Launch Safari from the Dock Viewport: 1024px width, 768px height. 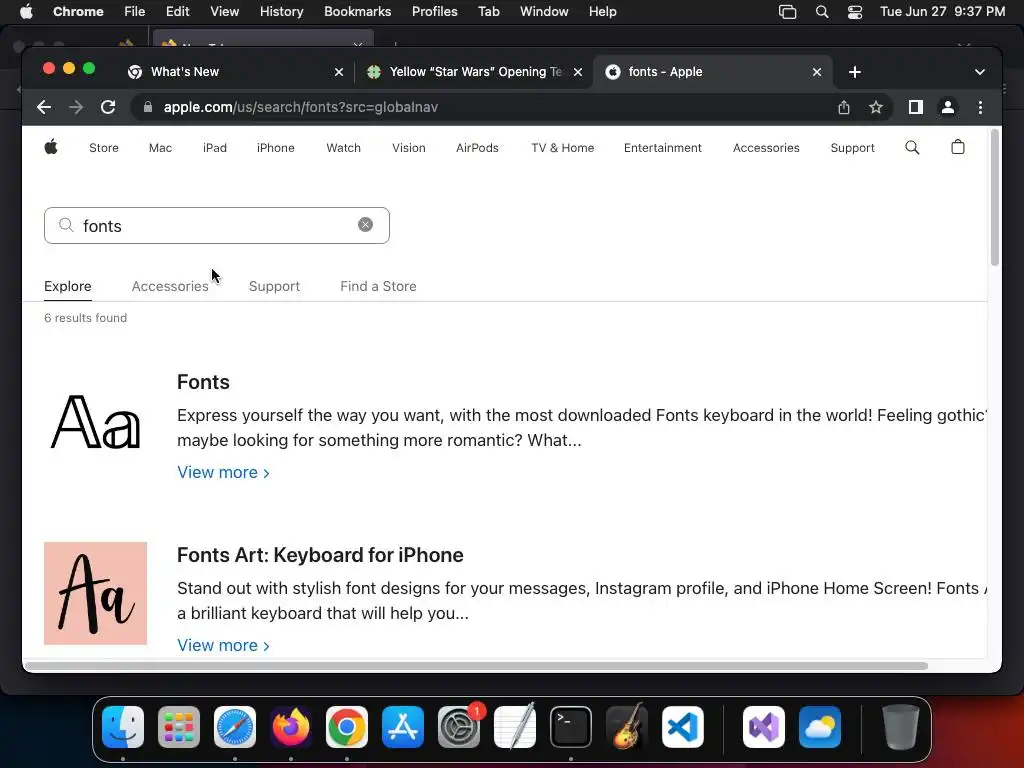click(235, 727)
